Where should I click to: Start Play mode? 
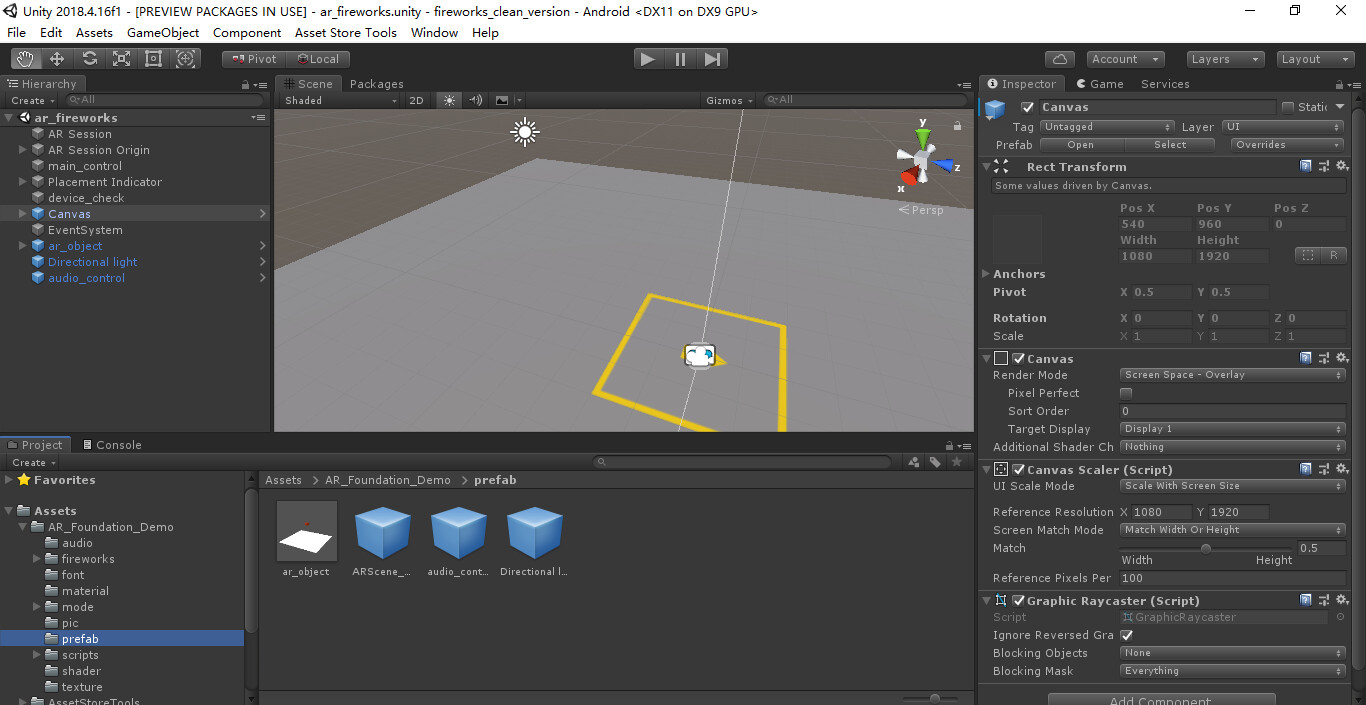pyautogui.click(x=648, y=59)
